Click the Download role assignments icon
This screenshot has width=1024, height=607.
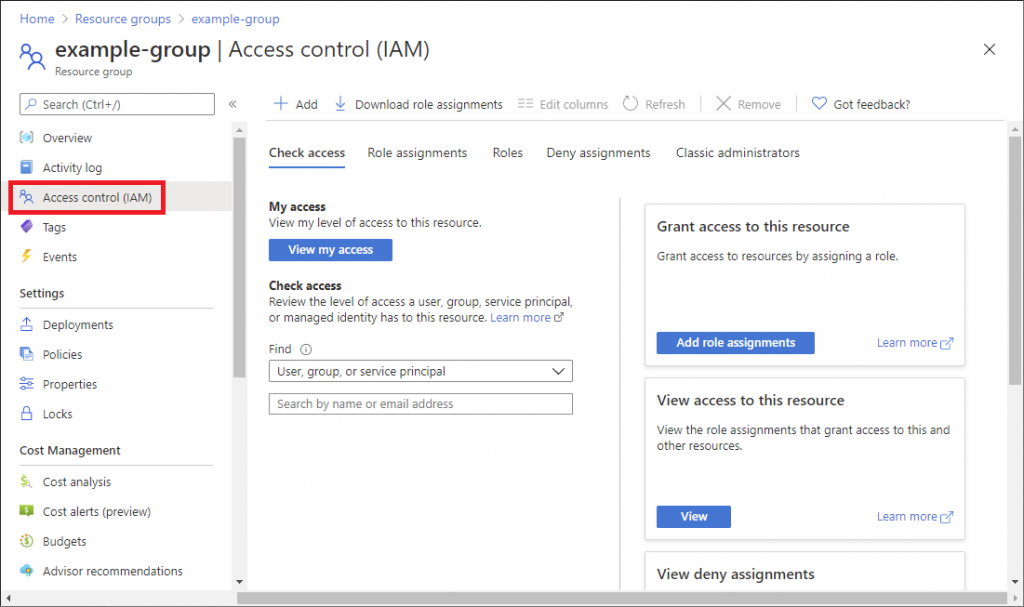tap(340, 104)
